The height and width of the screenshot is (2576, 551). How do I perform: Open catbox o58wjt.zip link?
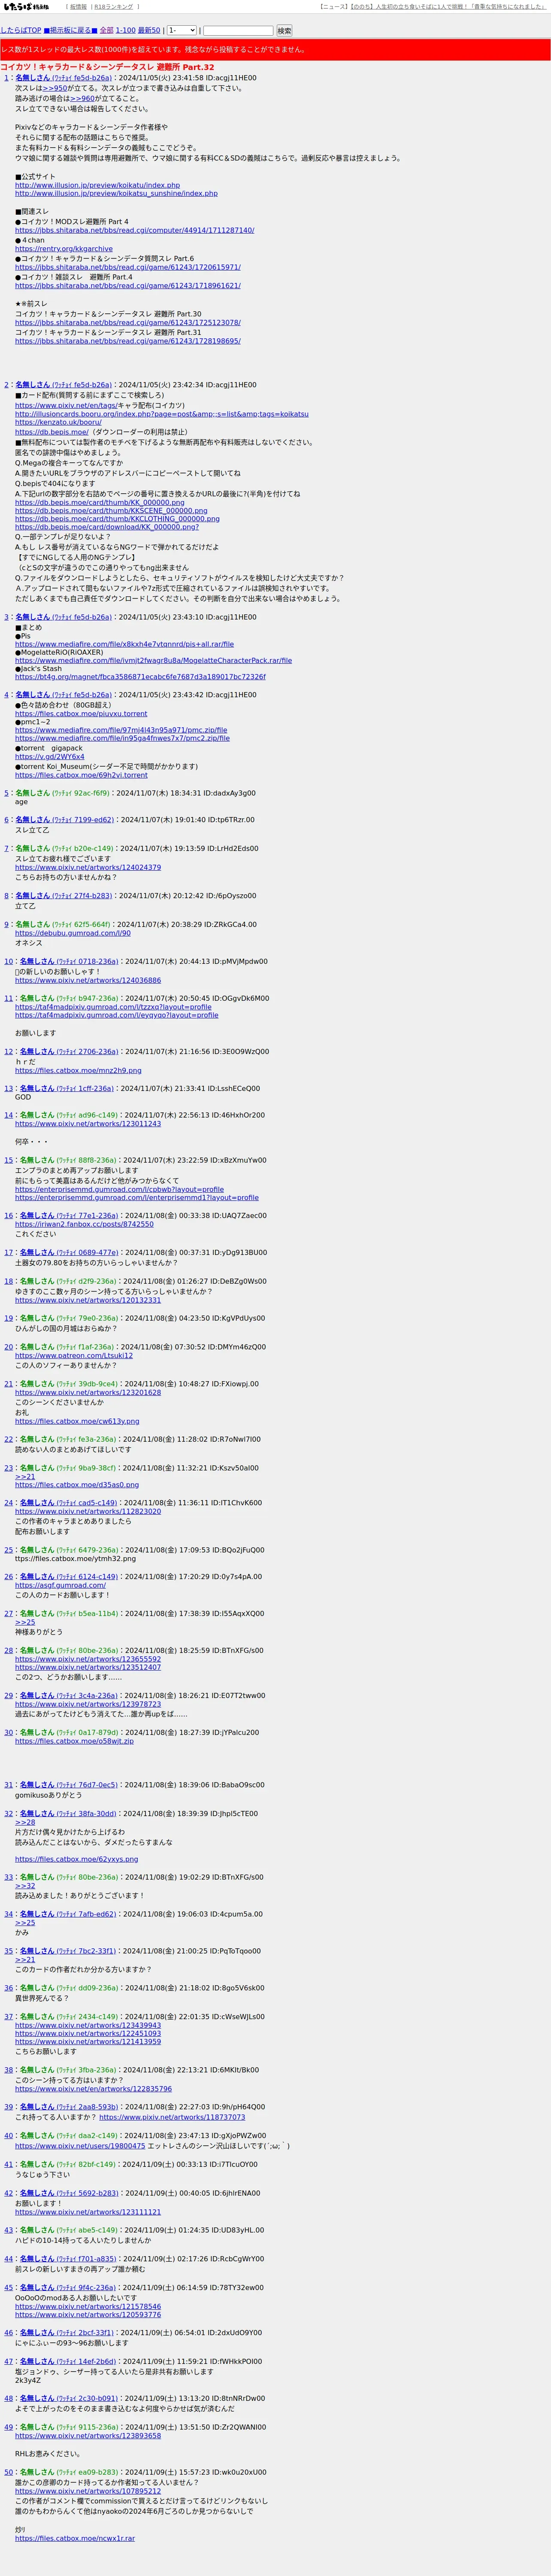tap(74, 1741)
